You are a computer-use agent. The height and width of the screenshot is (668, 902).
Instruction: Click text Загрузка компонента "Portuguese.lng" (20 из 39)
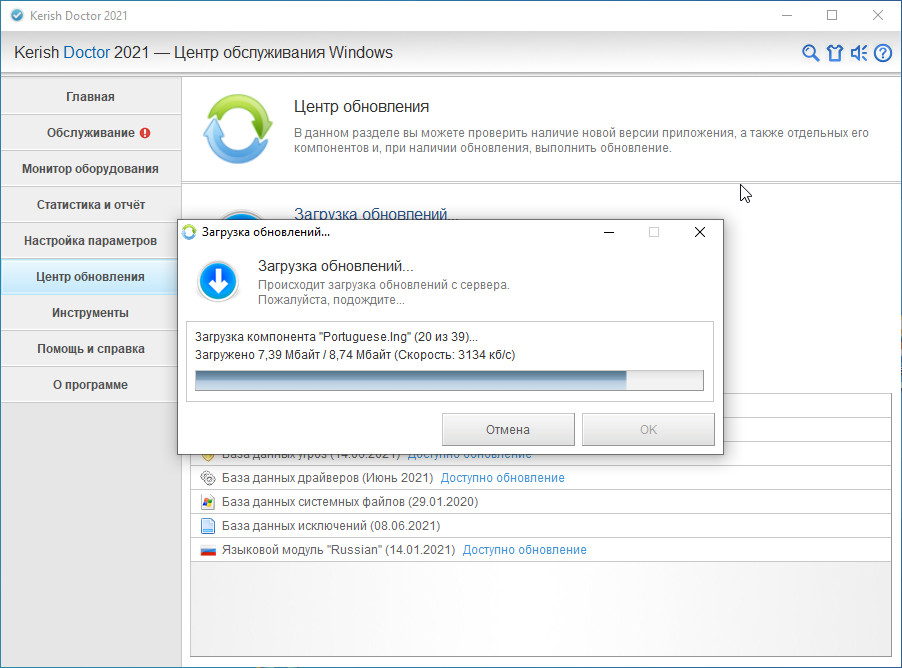(x=336, y=337)
